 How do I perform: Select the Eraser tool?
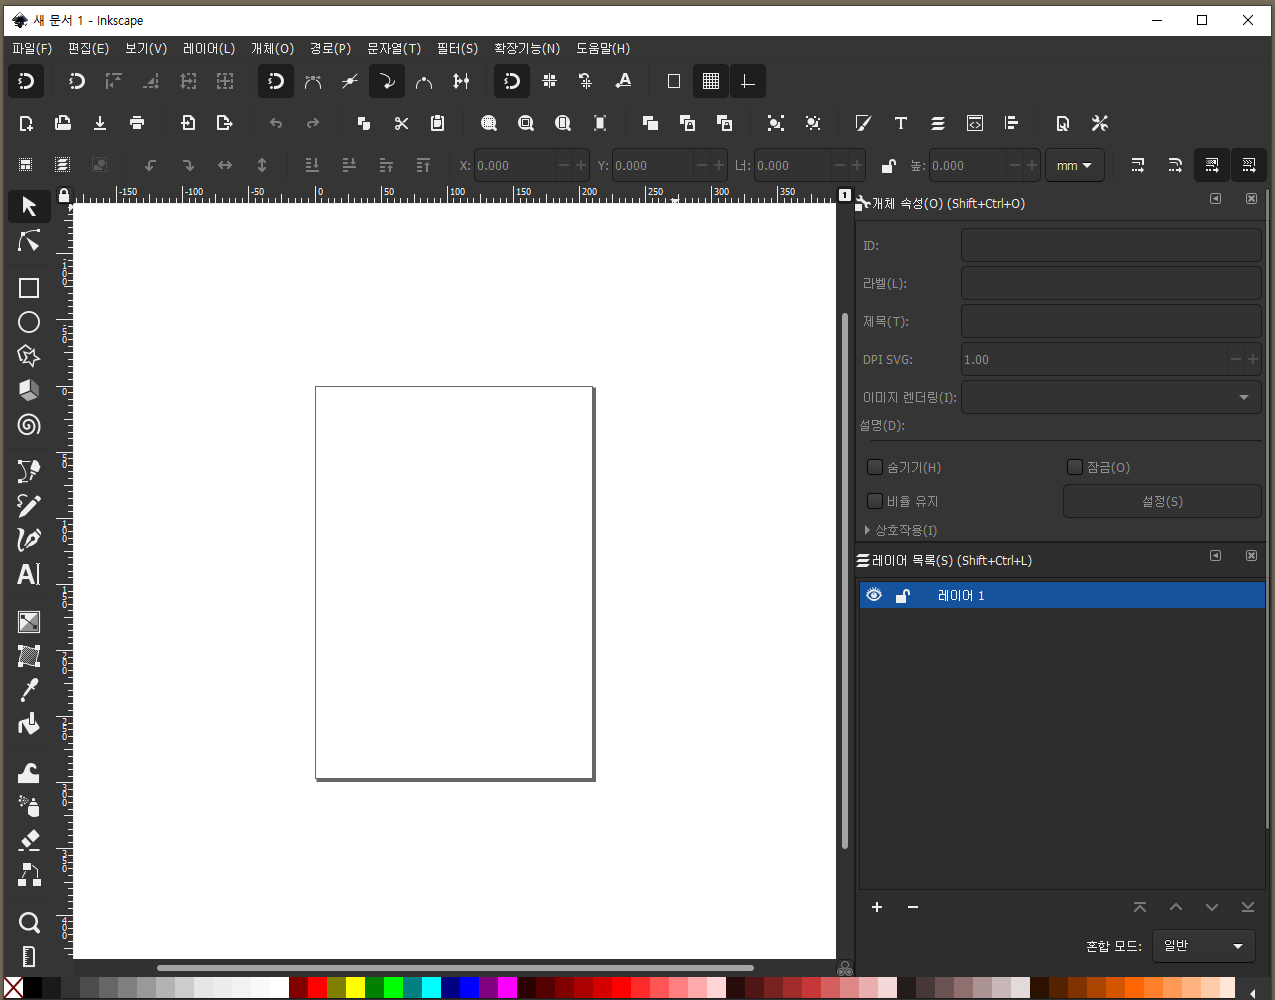(x=29, y=840)
